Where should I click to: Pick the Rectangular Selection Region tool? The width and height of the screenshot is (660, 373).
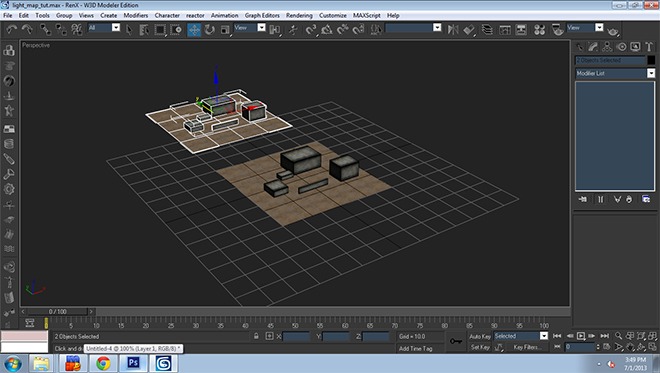[x=160, y=29]
